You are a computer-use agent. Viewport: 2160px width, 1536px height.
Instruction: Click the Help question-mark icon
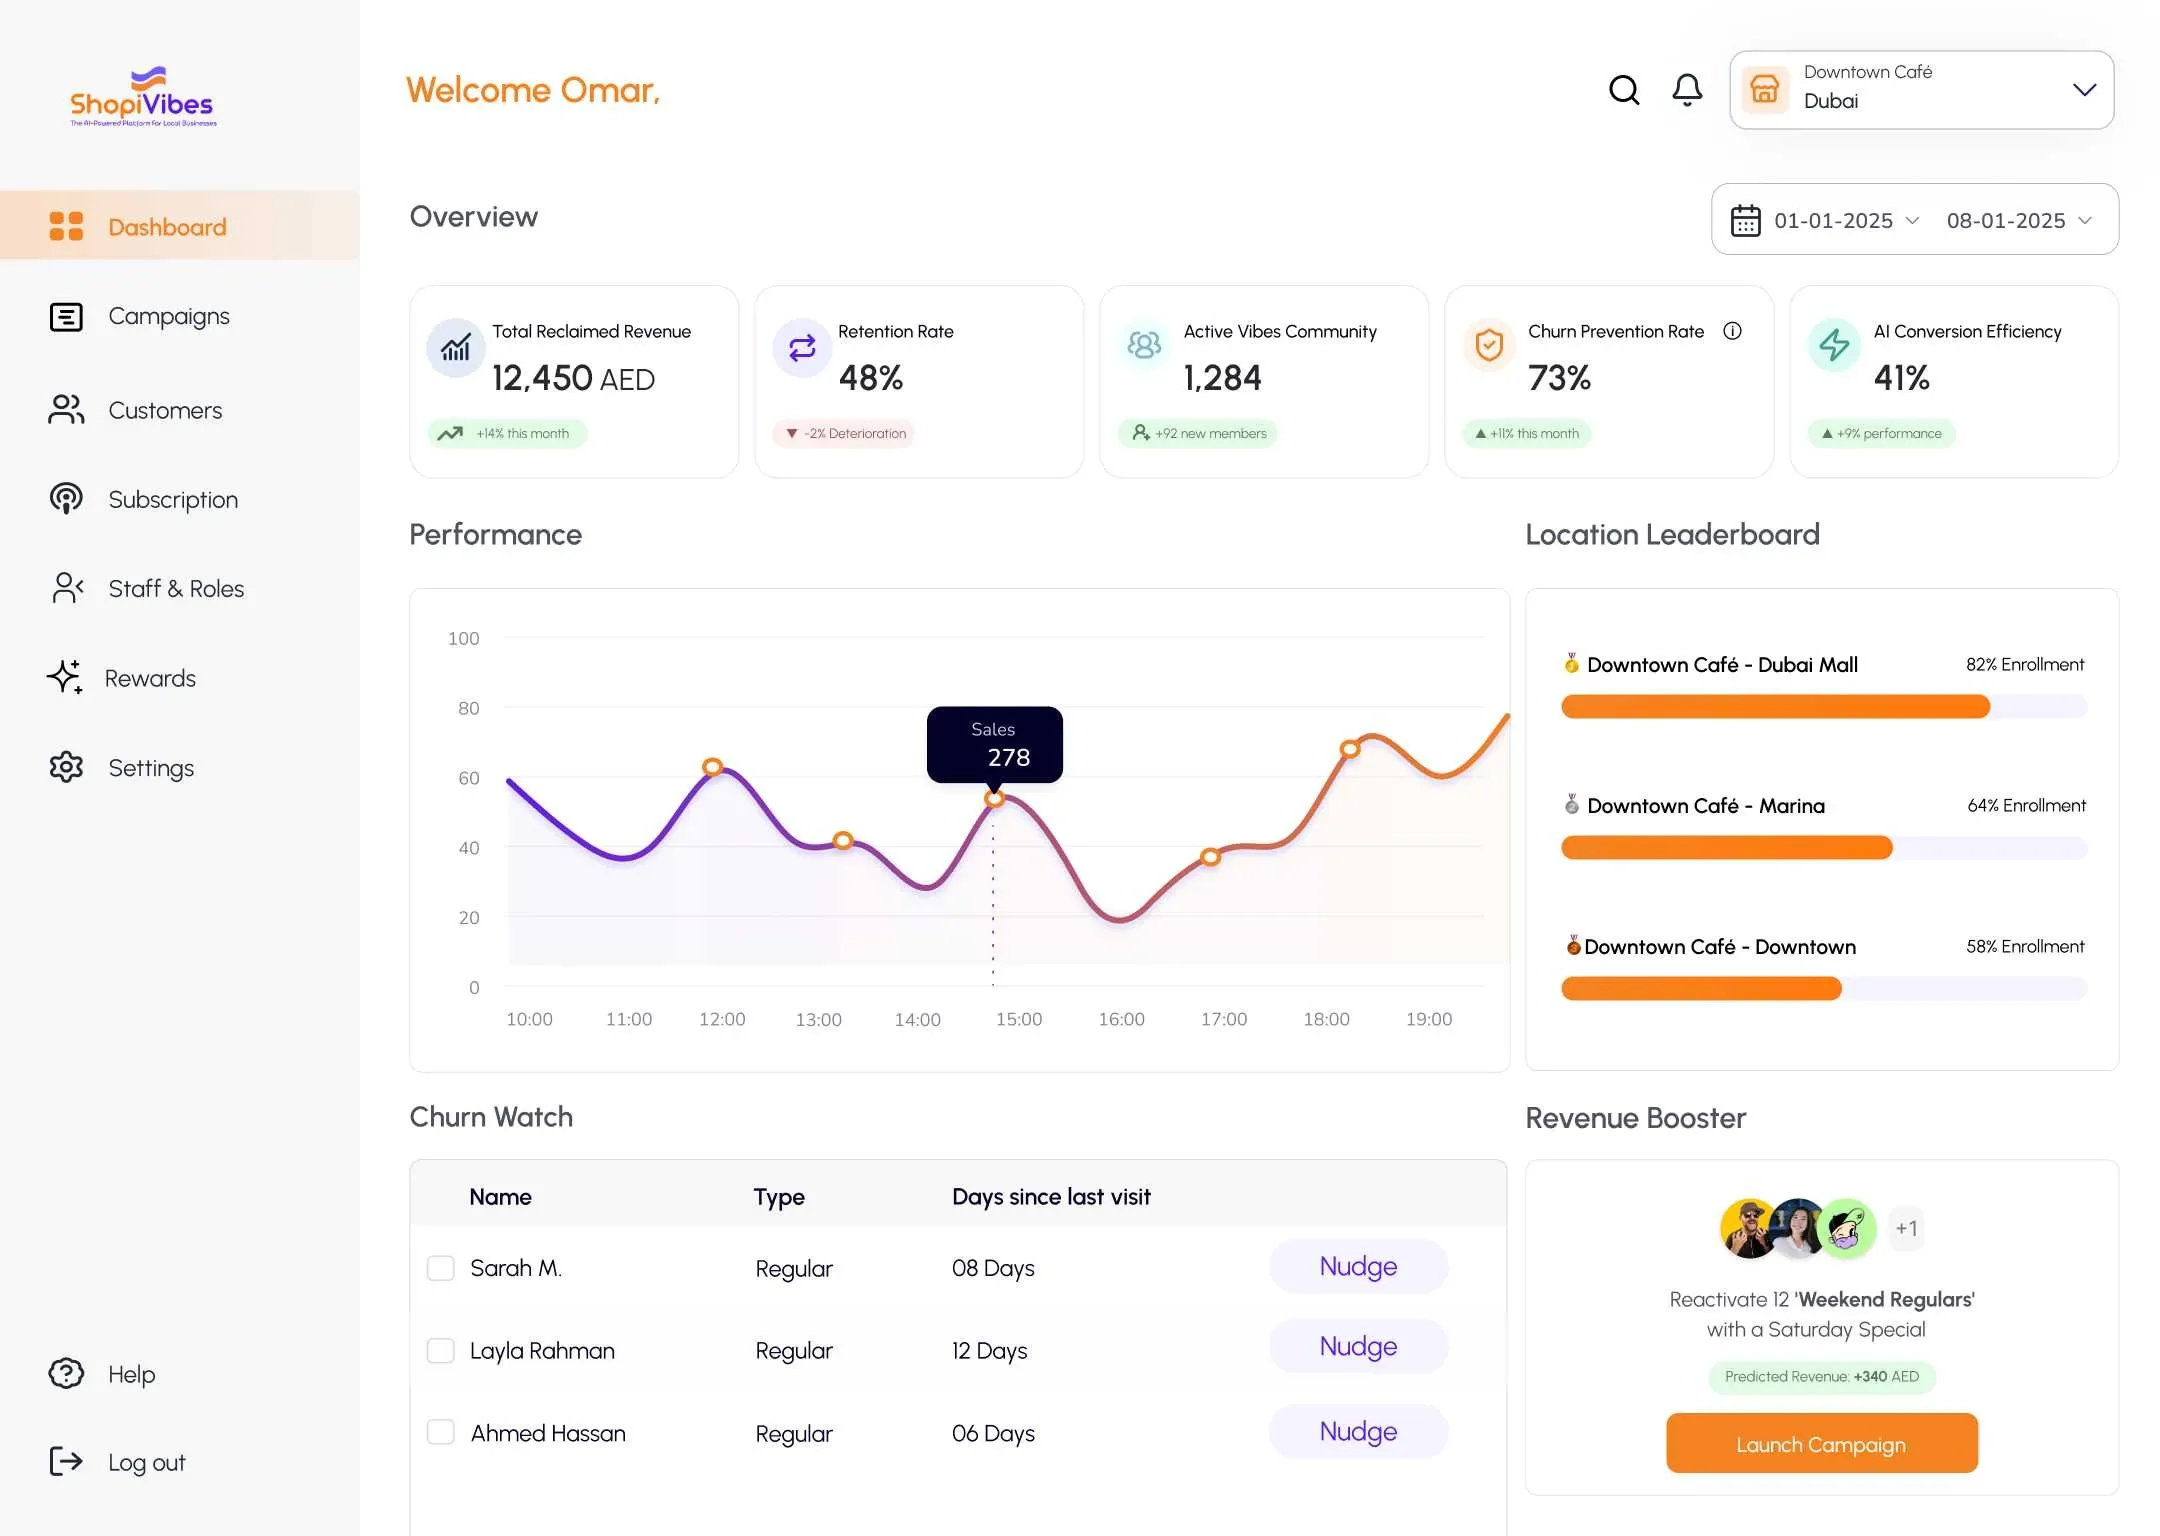point(66,1373)
